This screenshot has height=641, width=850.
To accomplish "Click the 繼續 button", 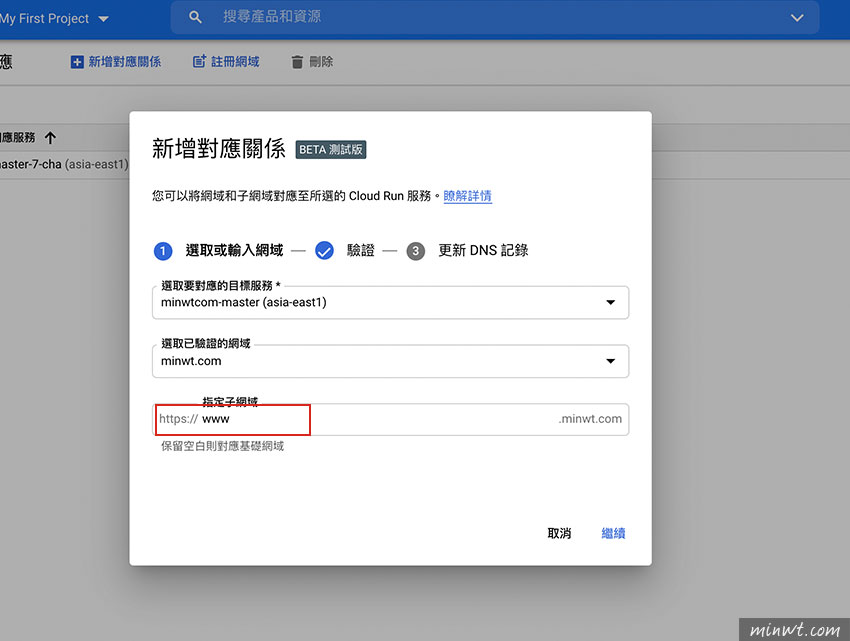I will pos(613,534).
